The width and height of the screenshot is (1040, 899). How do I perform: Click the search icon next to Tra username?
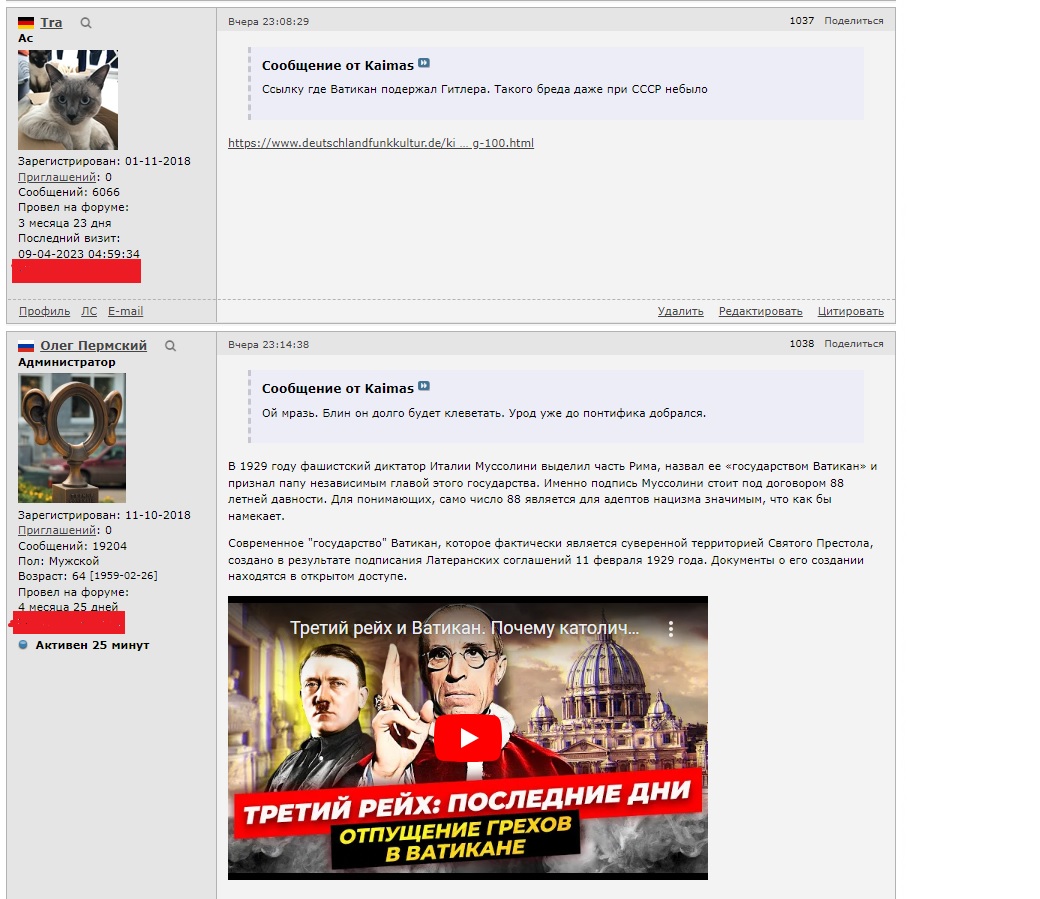pos(86,23)
